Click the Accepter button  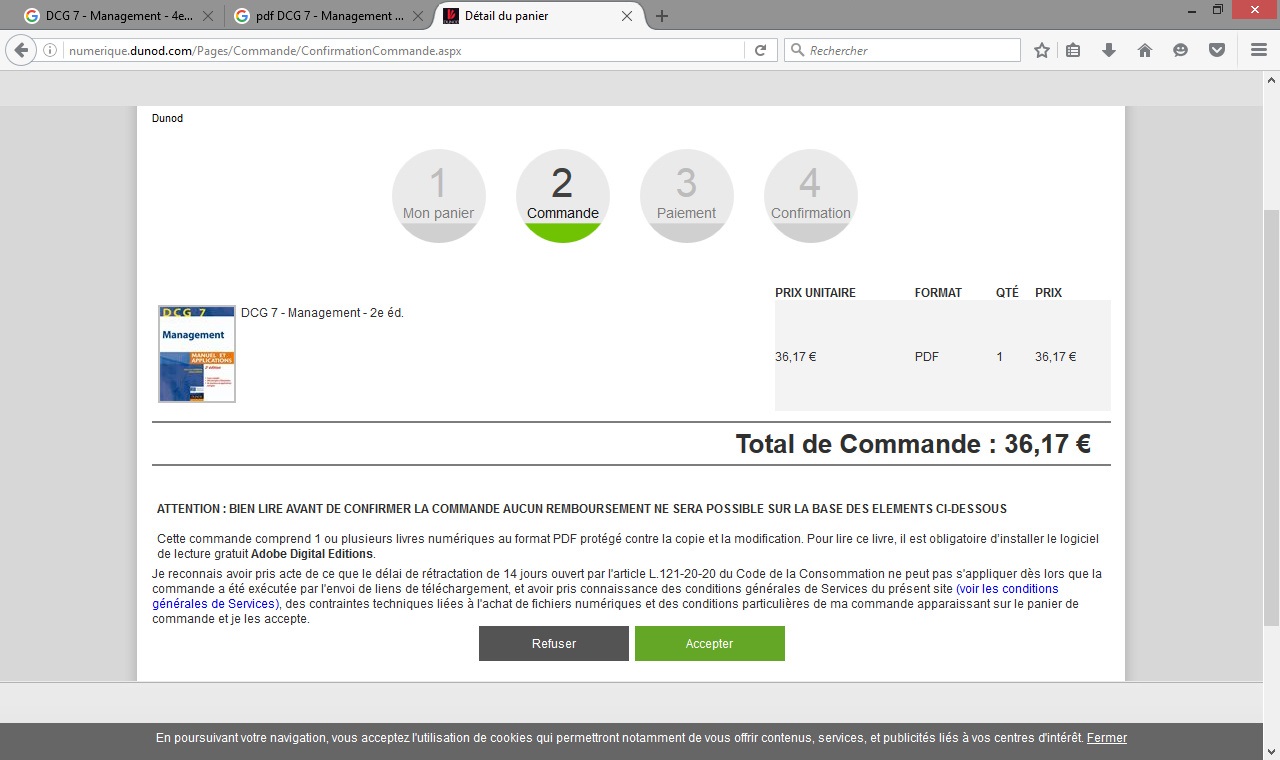tap(710, 644)
